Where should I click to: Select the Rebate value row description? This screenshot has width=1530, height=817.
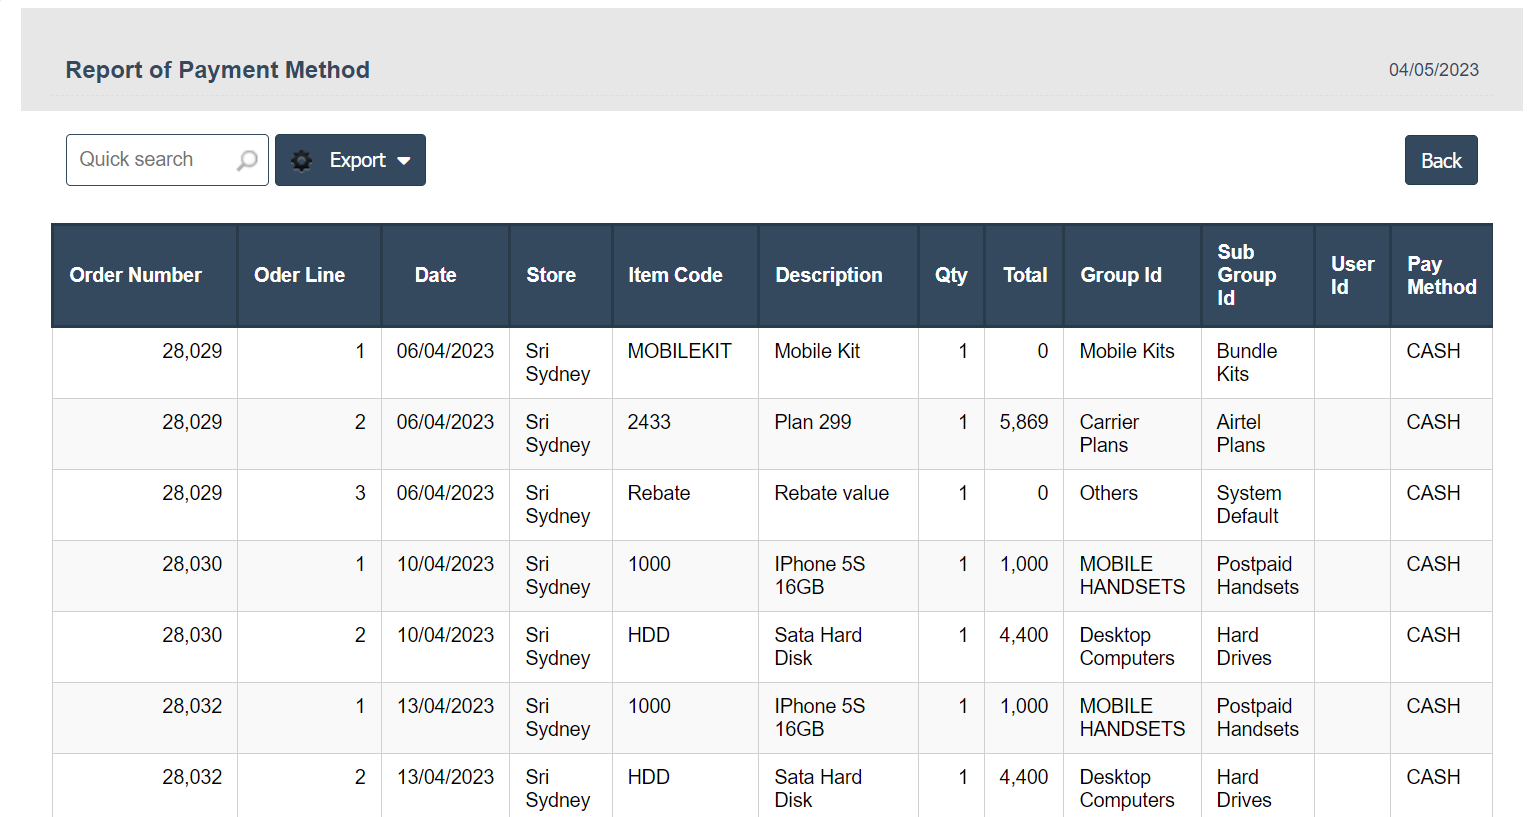(x=831, y=493)
